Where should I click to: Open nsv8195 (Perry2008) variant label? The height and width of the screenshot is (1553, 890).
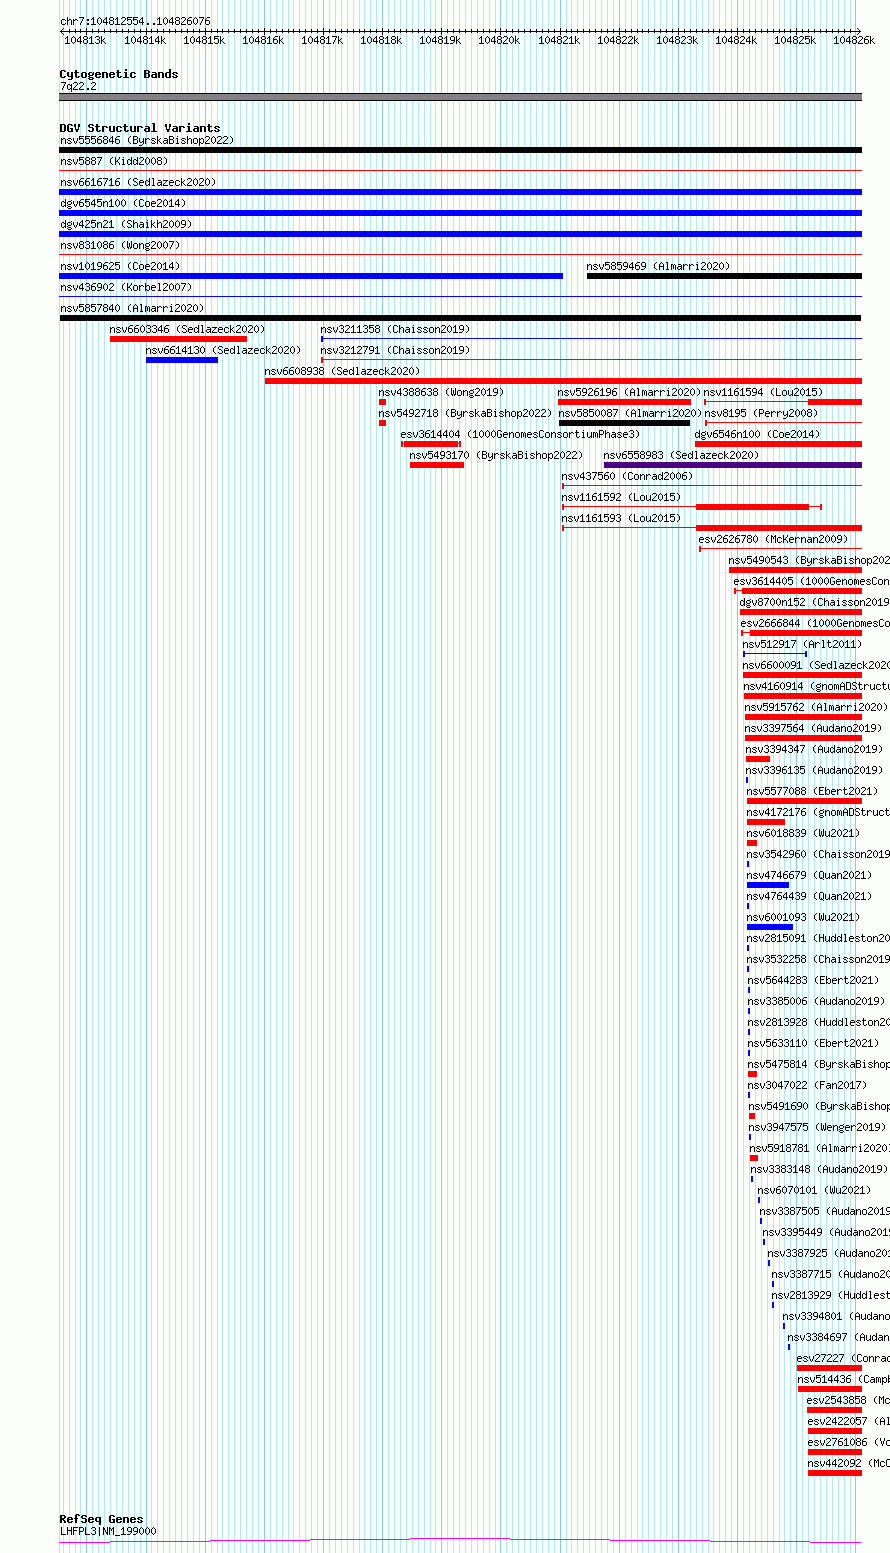(761, 413)
